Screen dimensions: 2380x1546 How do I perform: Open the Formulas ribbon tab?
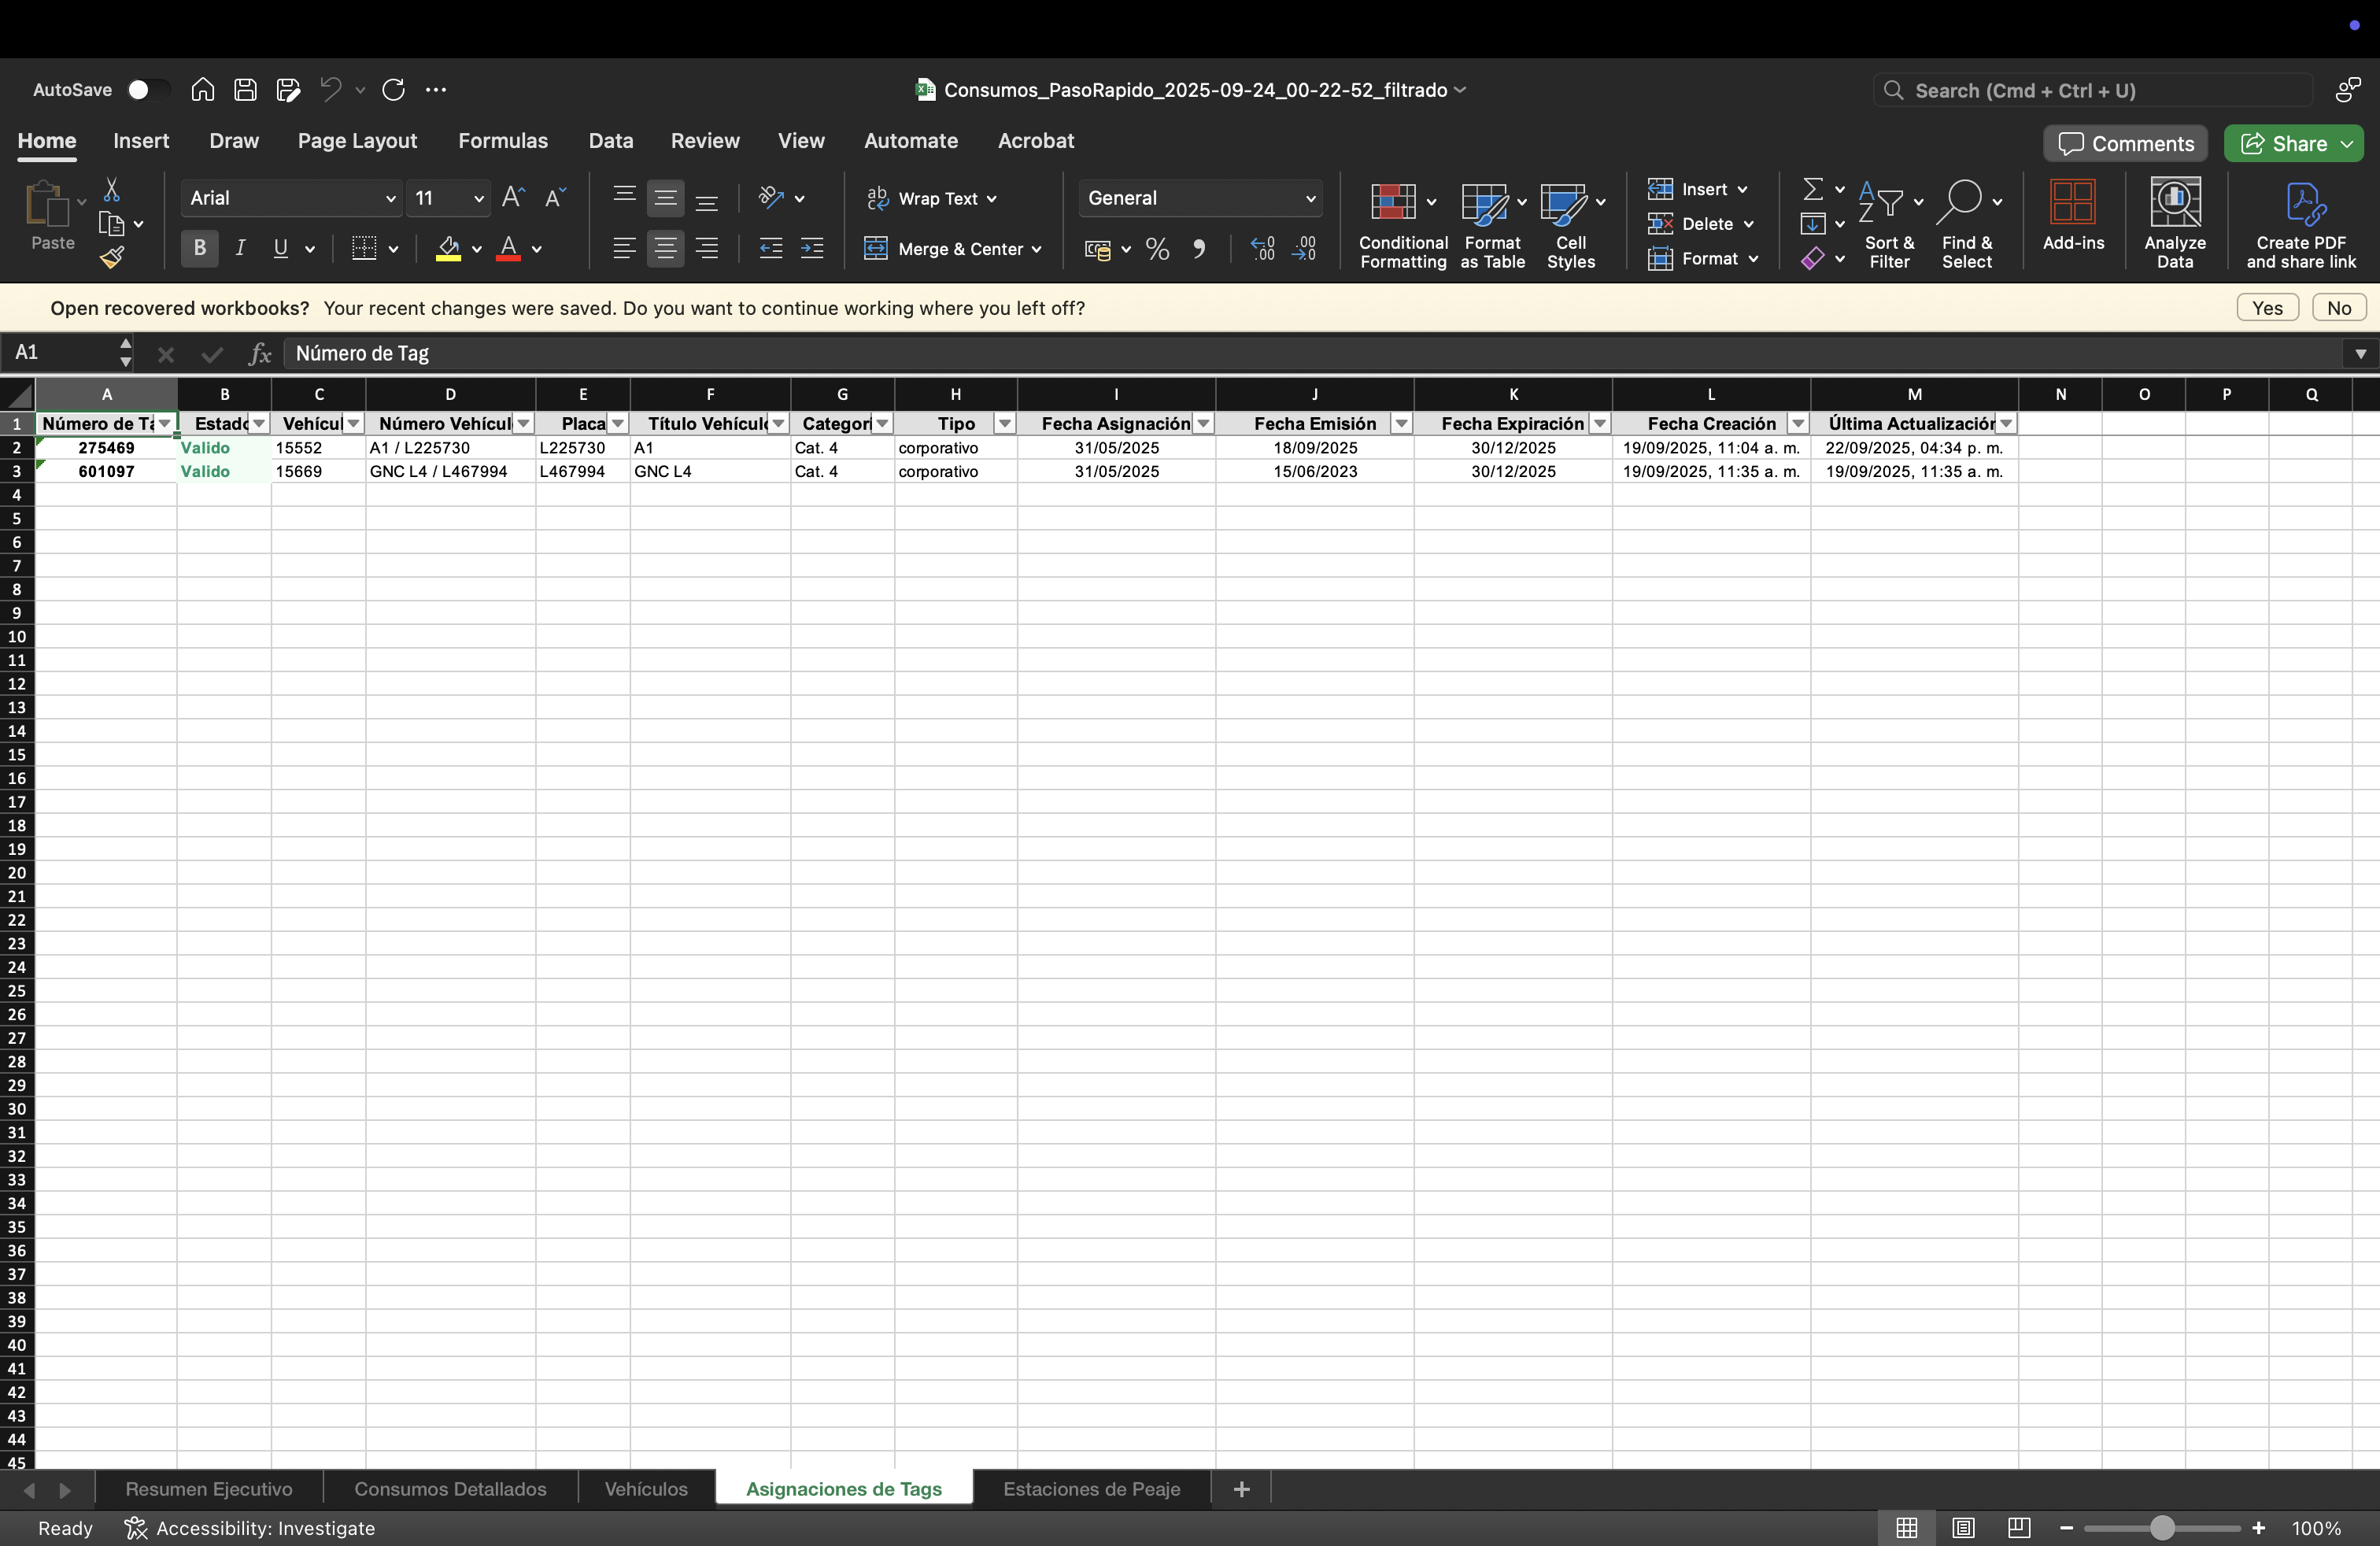(x=502, y=141)
